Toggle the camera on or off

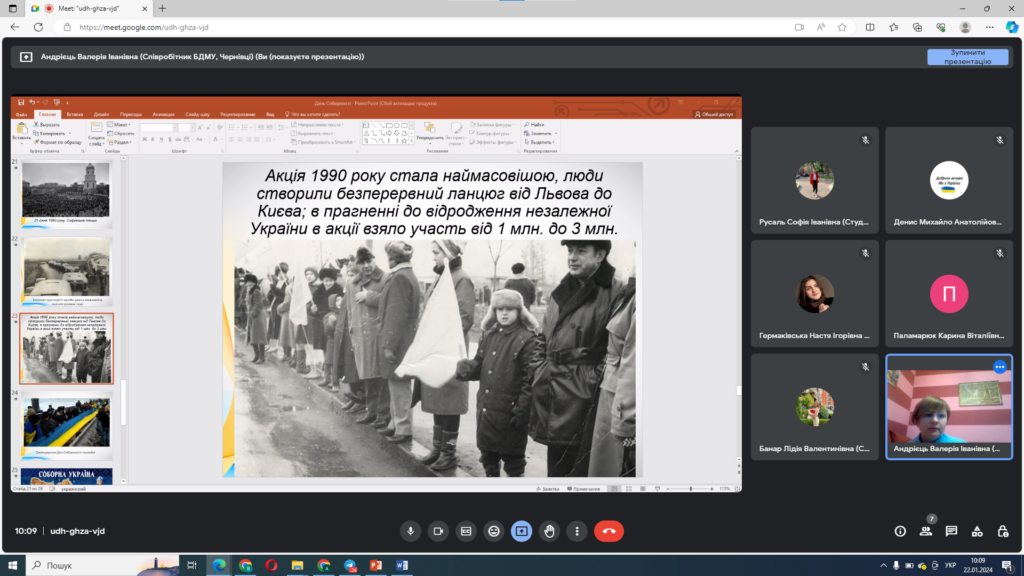coord(437,531)
